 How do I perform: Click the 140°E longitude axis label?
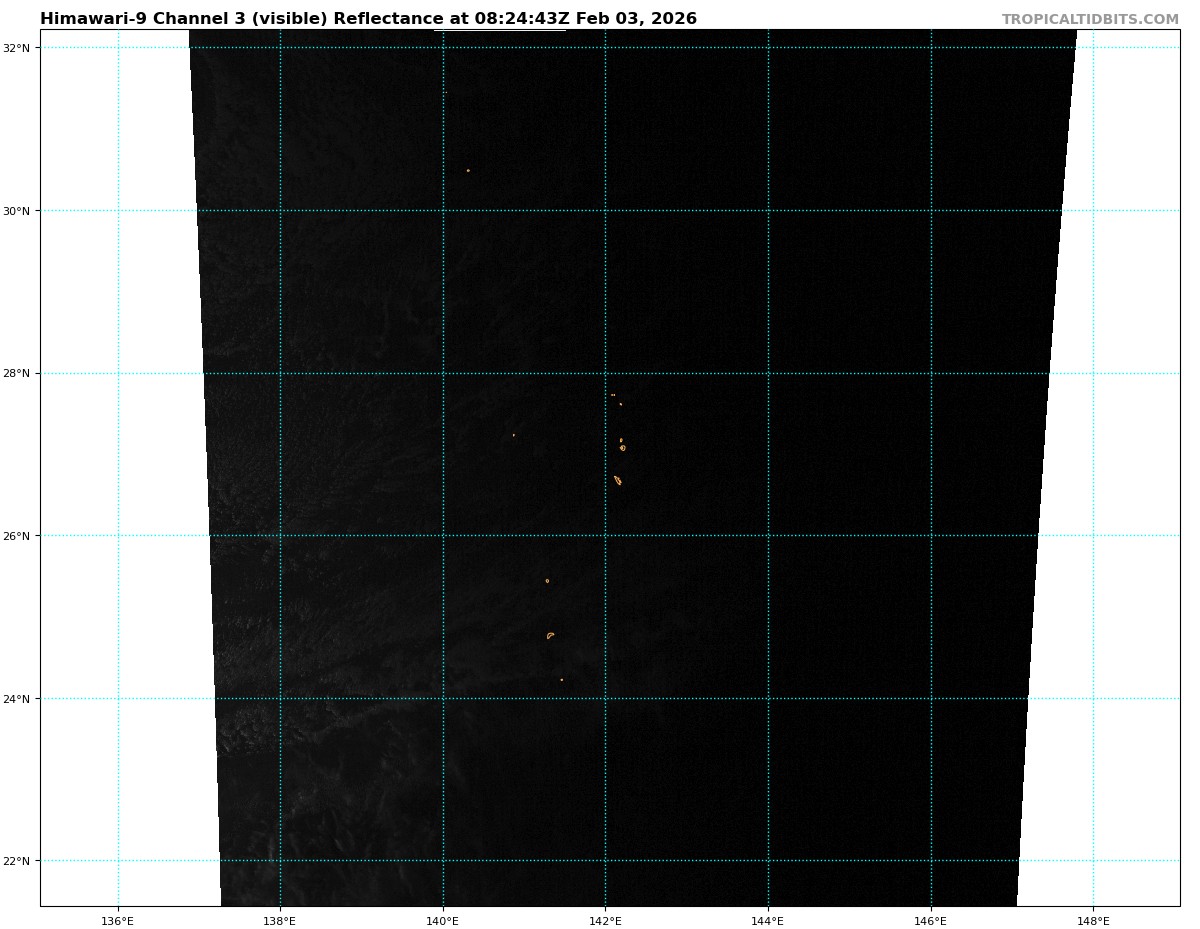[x=443, y=920]
